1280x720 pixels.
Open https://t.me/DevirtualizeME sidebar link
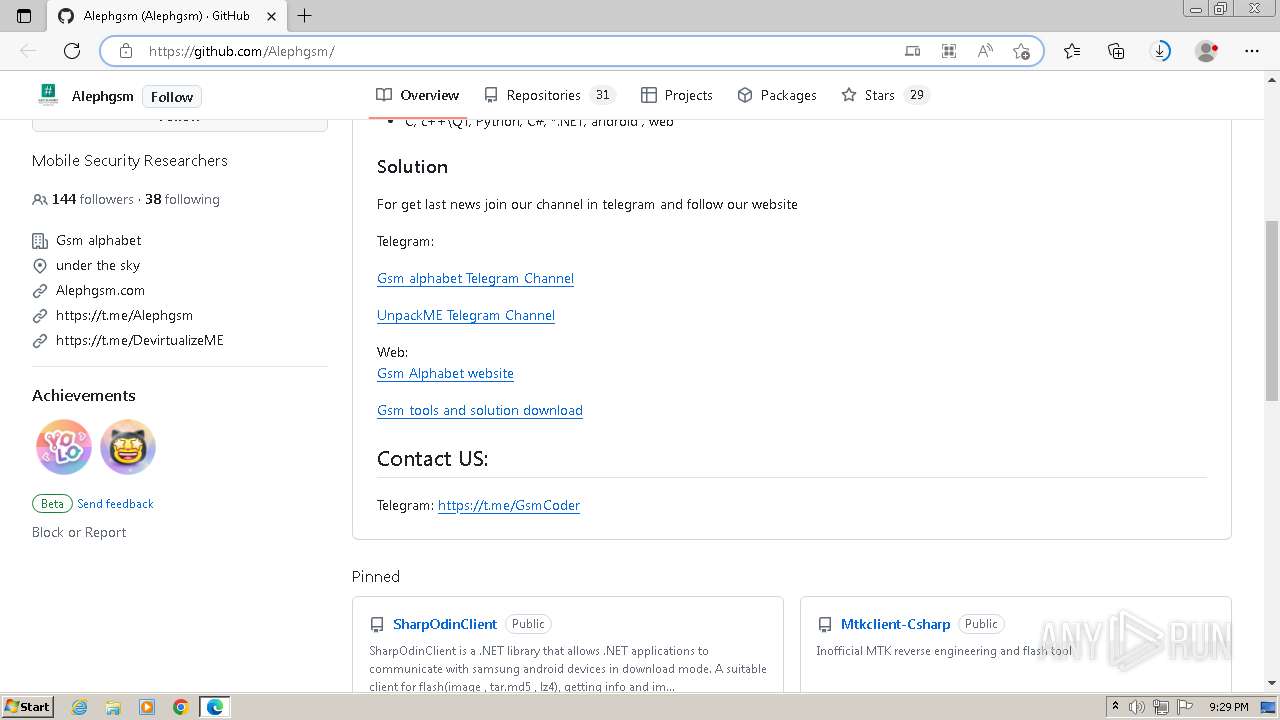tap(140, 340)
